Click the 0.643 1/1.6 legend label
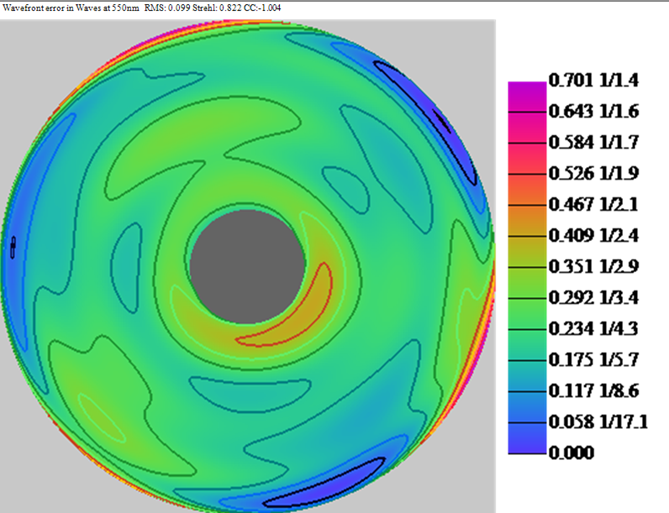Viewport: 669px width, 513px height. pos(593,111)
